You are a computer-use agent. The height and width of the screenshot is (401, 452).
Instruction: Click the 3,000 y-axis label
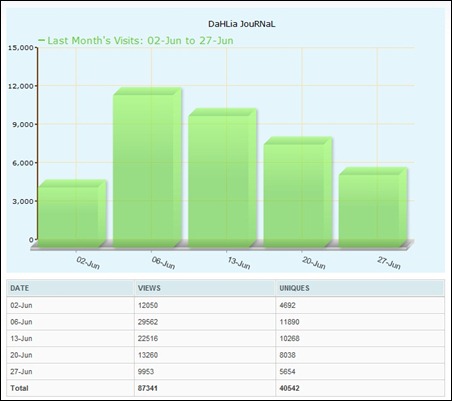[x=23, y=201]
